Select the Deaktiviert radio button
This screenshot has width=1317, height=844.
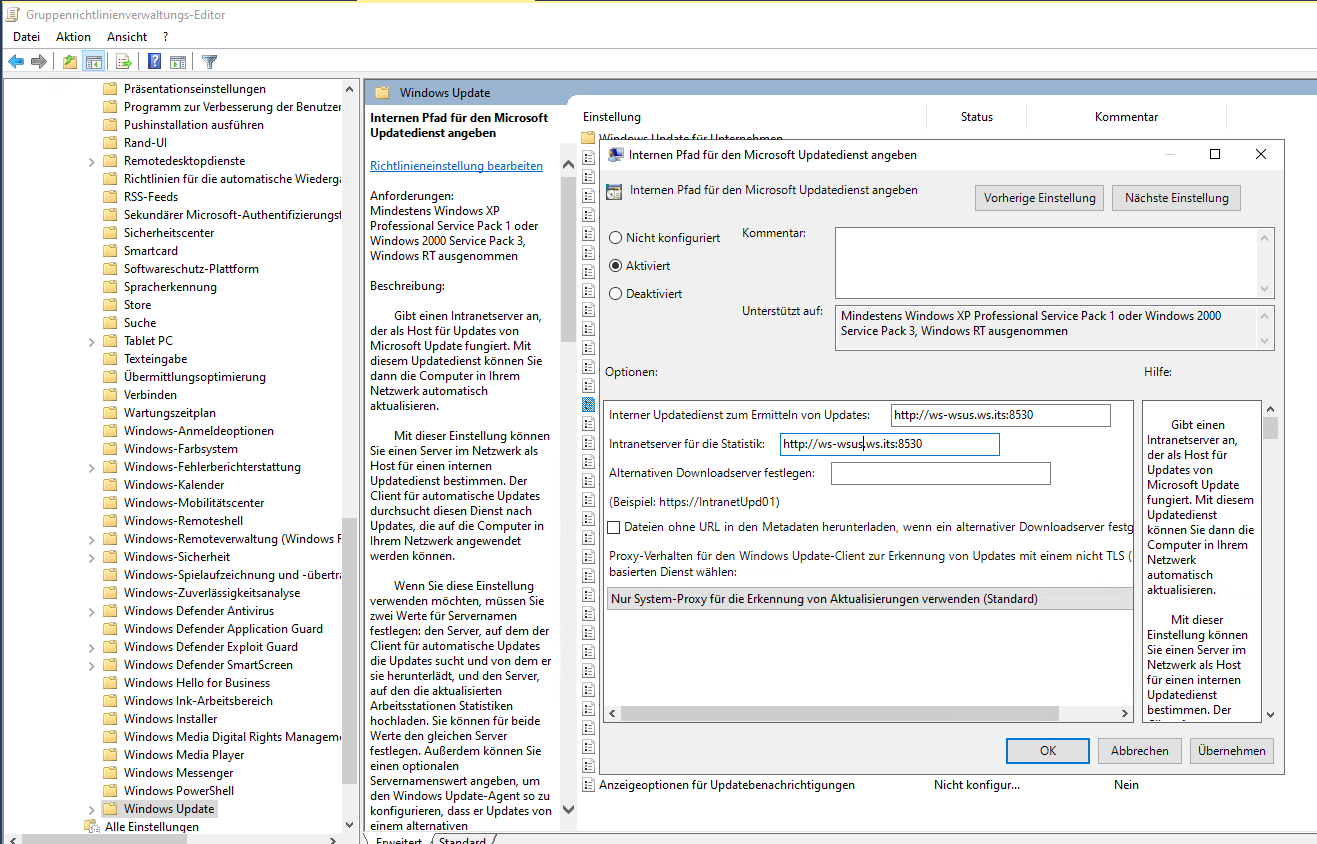click(615, 294)
